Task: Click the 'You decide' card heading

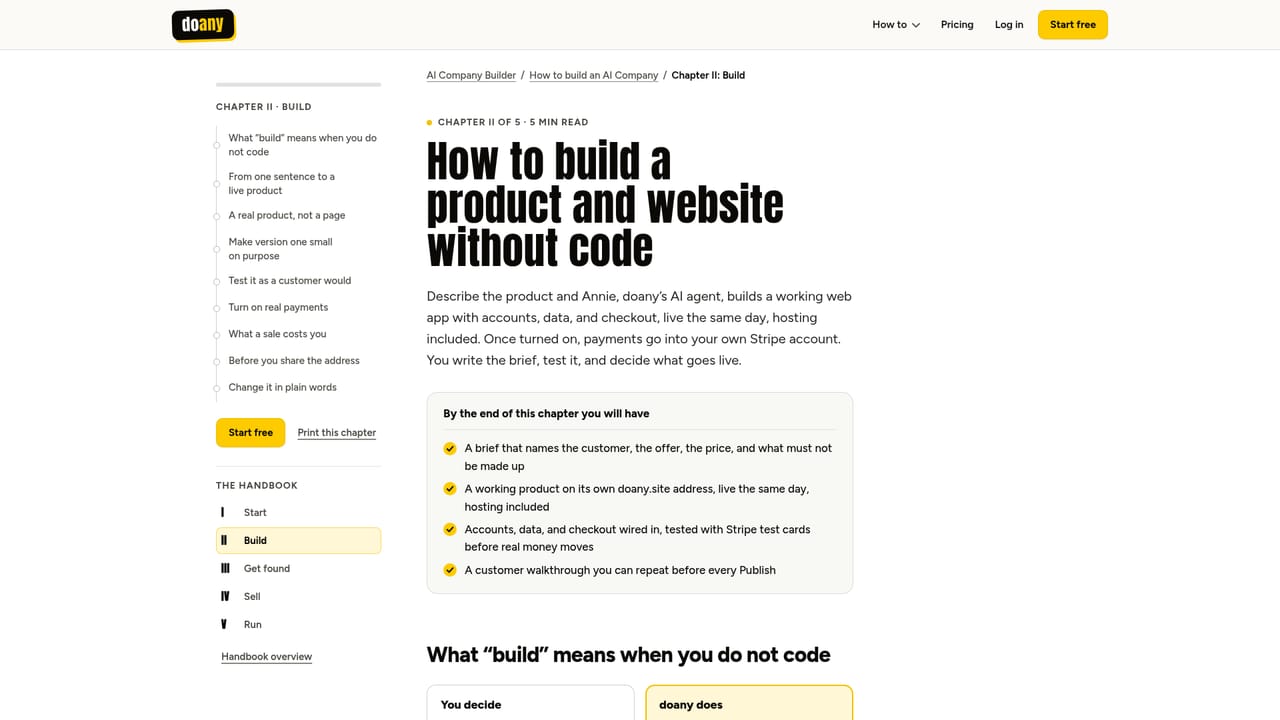Action: [471, 705]
